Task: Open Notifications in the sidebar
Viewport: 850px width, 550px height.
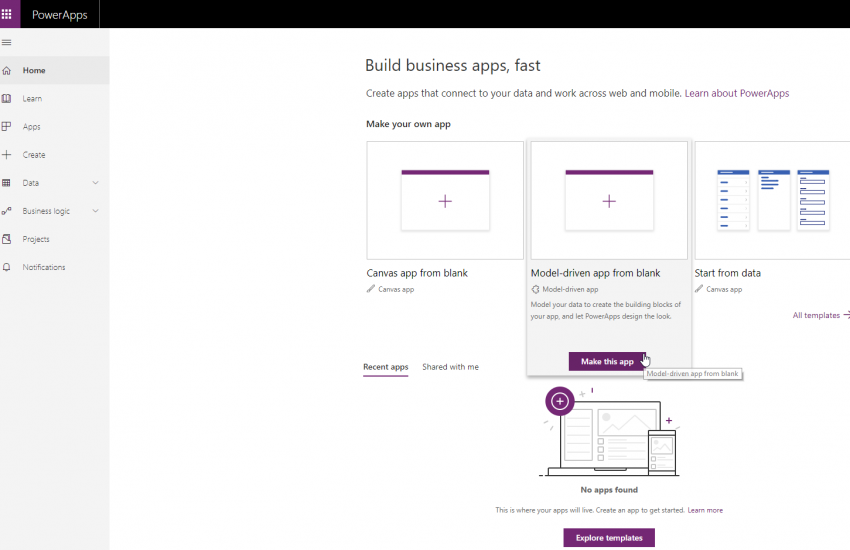Action: point(54,267)
